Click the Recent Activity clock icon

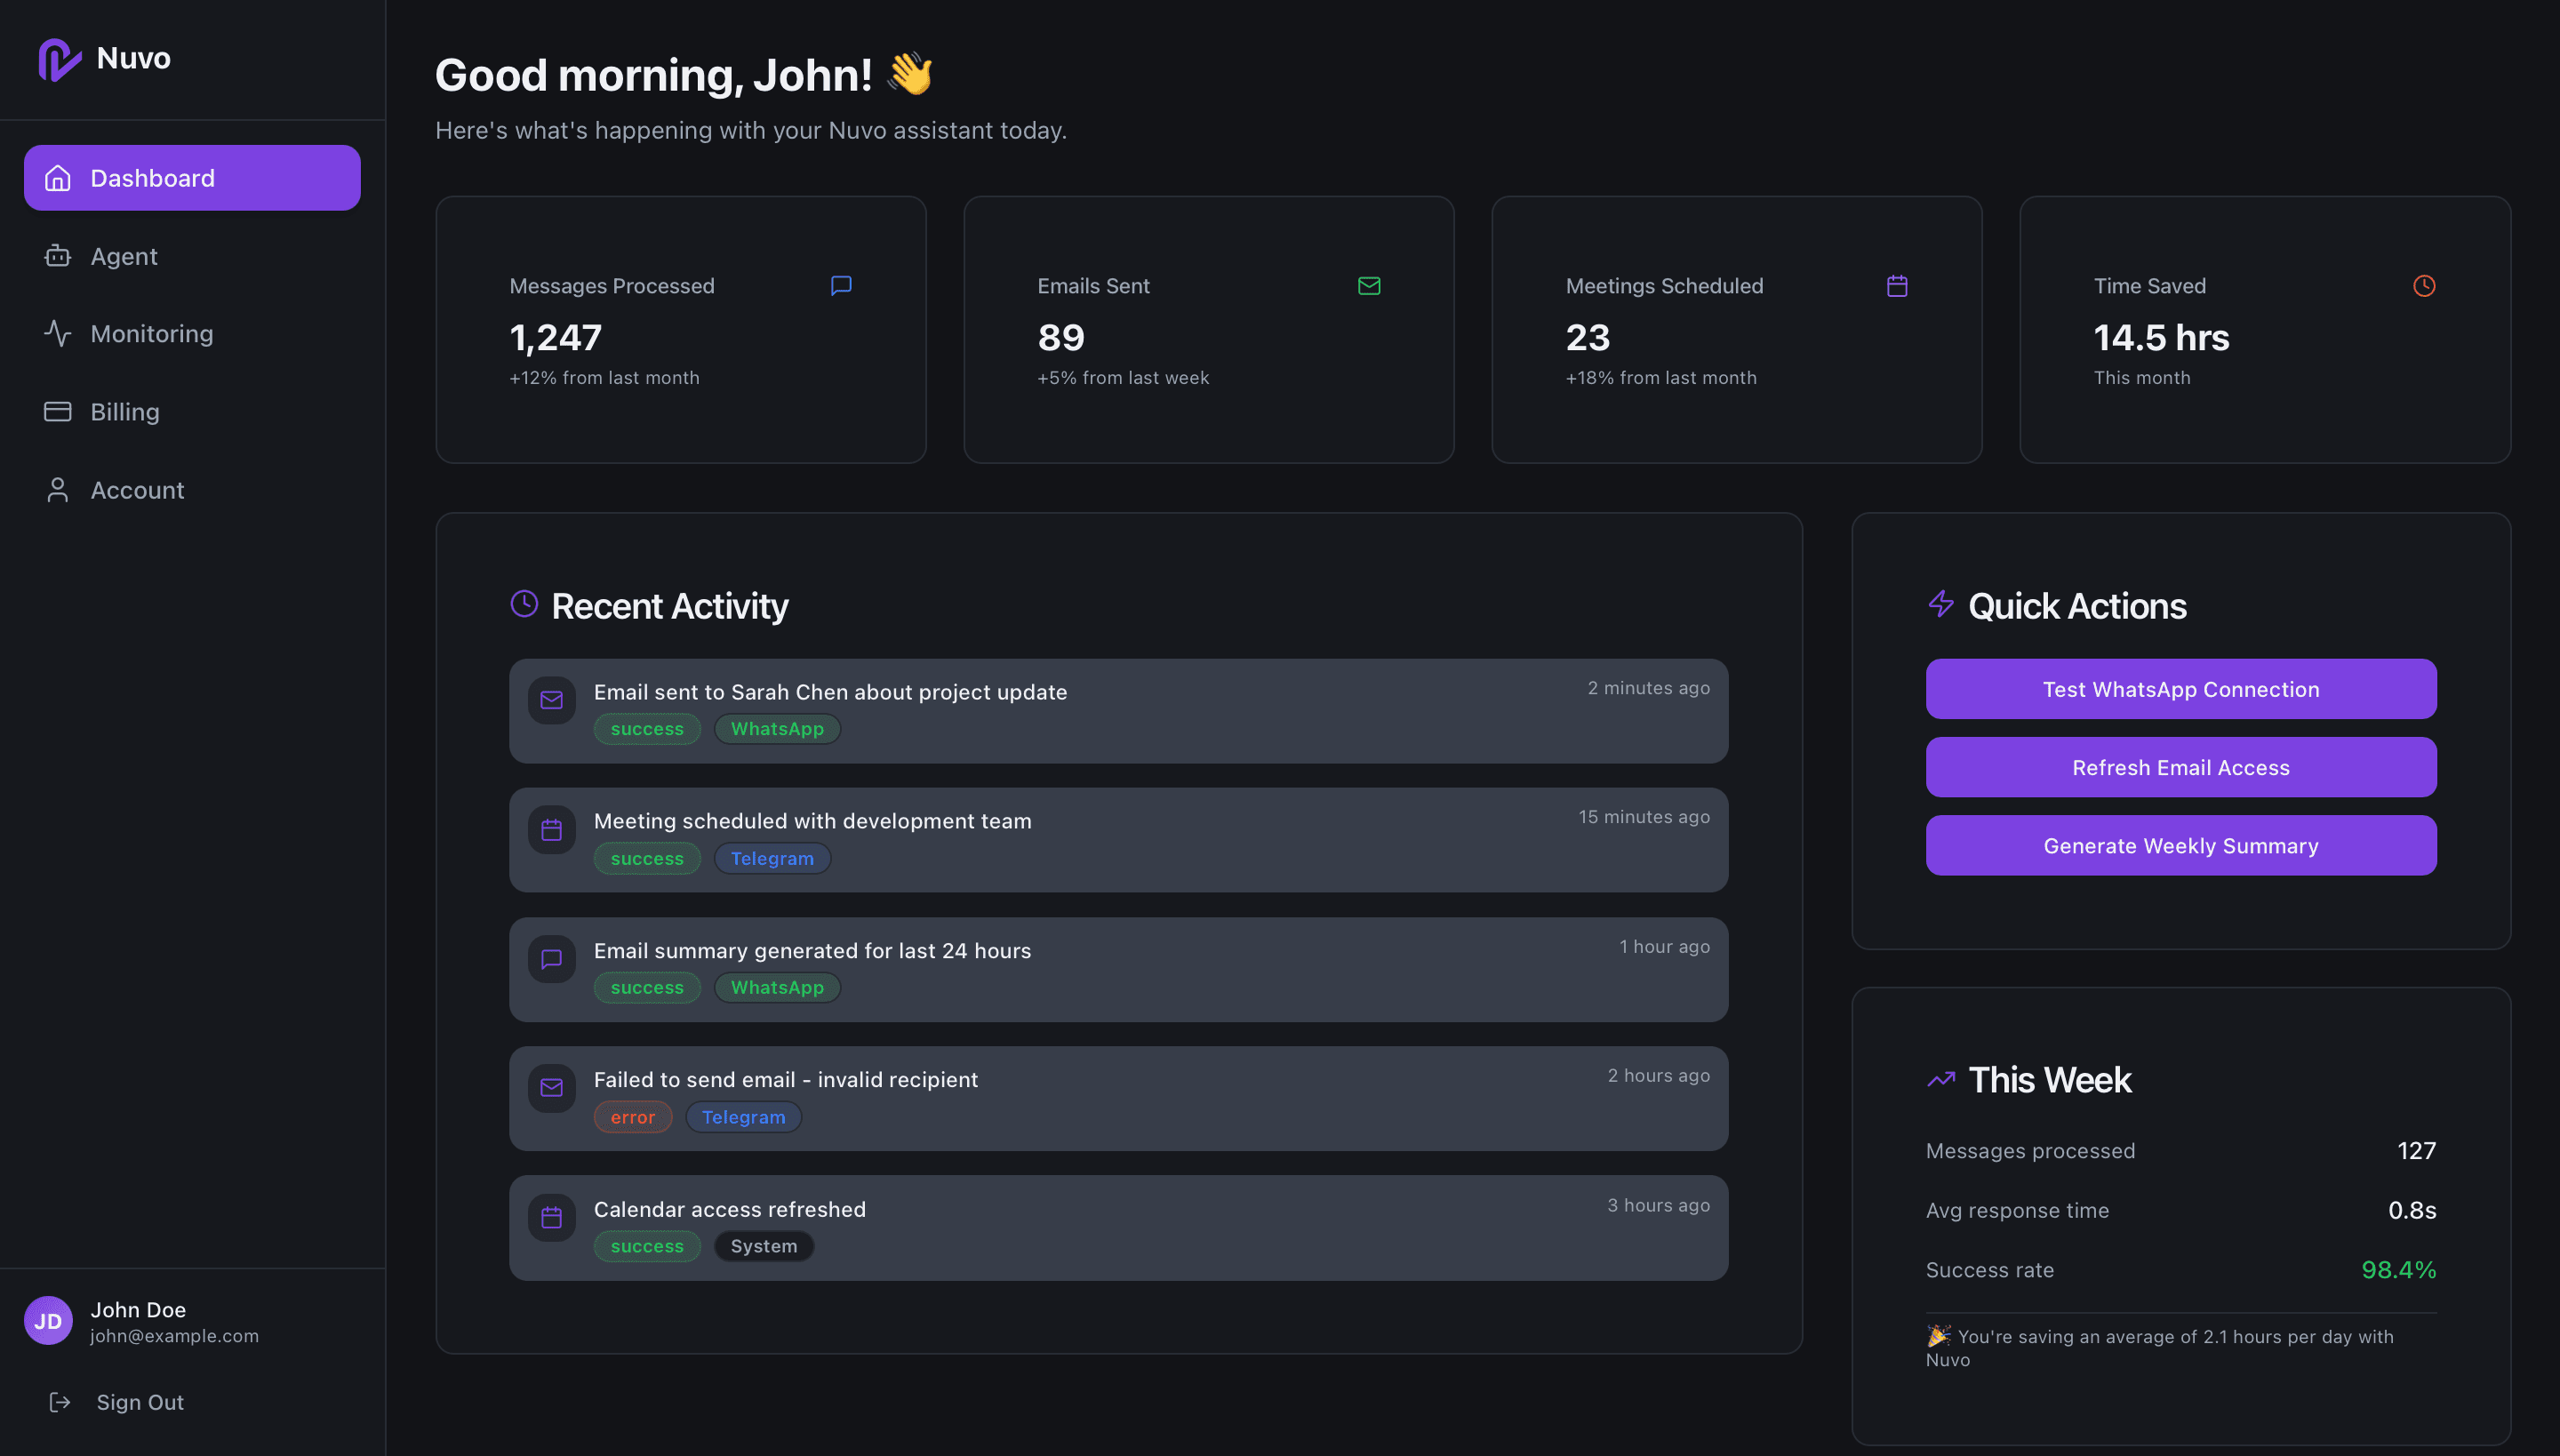tap(524, 604)
